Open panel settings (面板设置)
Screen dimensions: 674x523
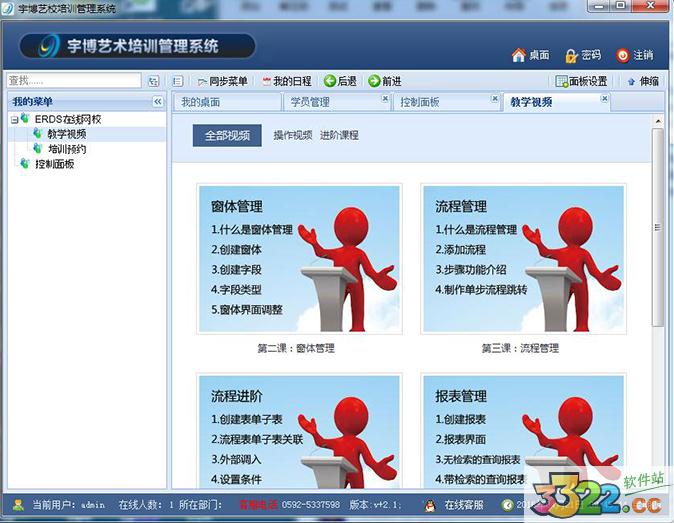[581, 81]
